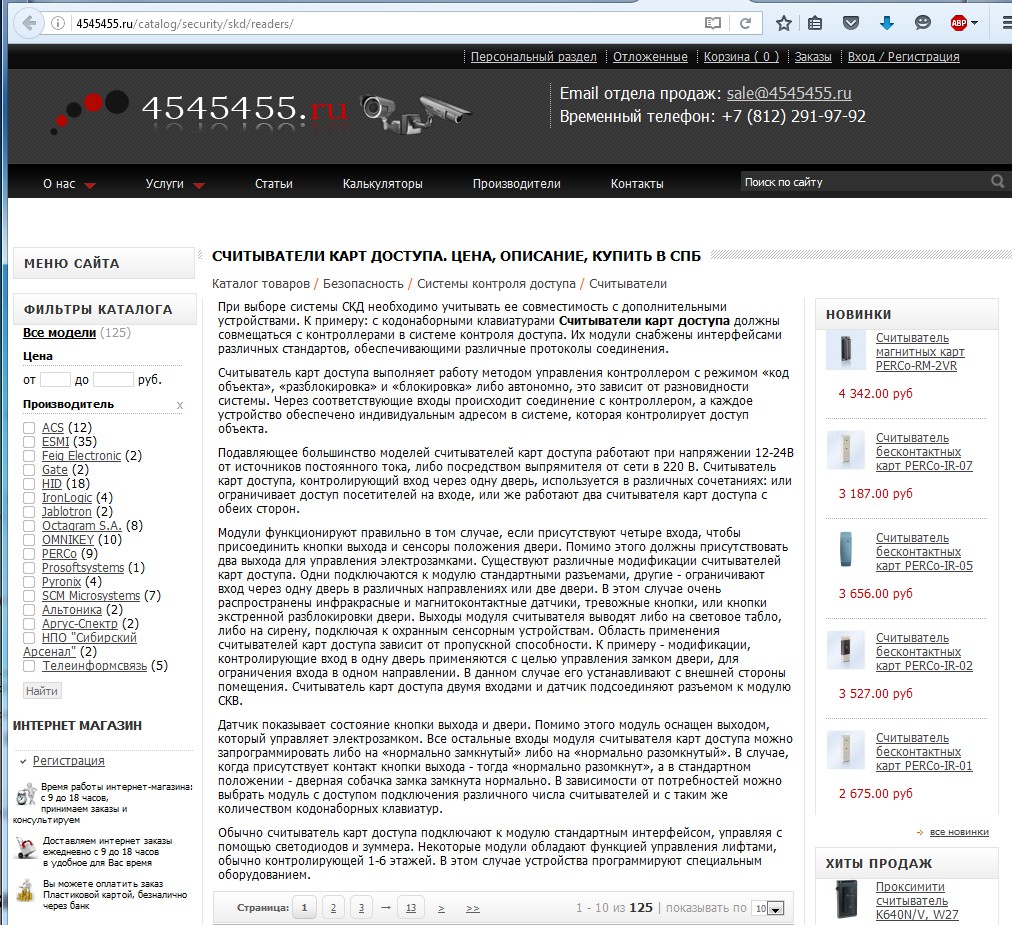Click the 4545455.ru site logo
The image size is (1012, 925).
pos(245,108)
